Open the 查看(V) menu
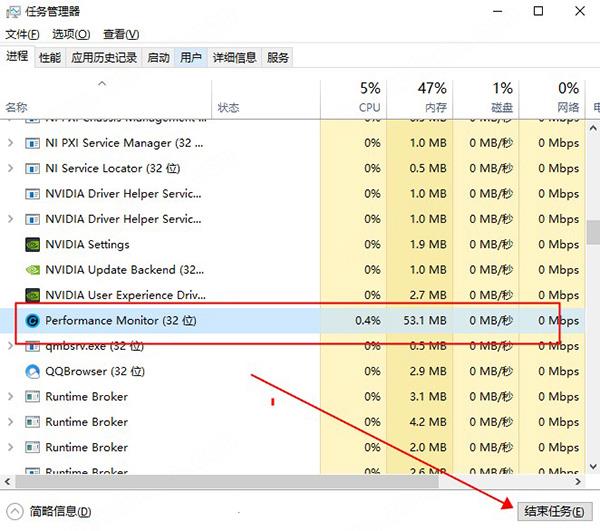 (x=121, y=34)
